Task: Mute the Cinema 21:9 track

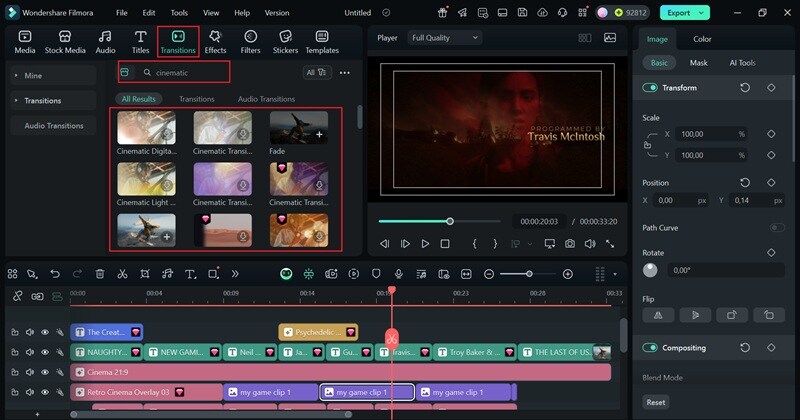Action: click(x=30, y=372)
